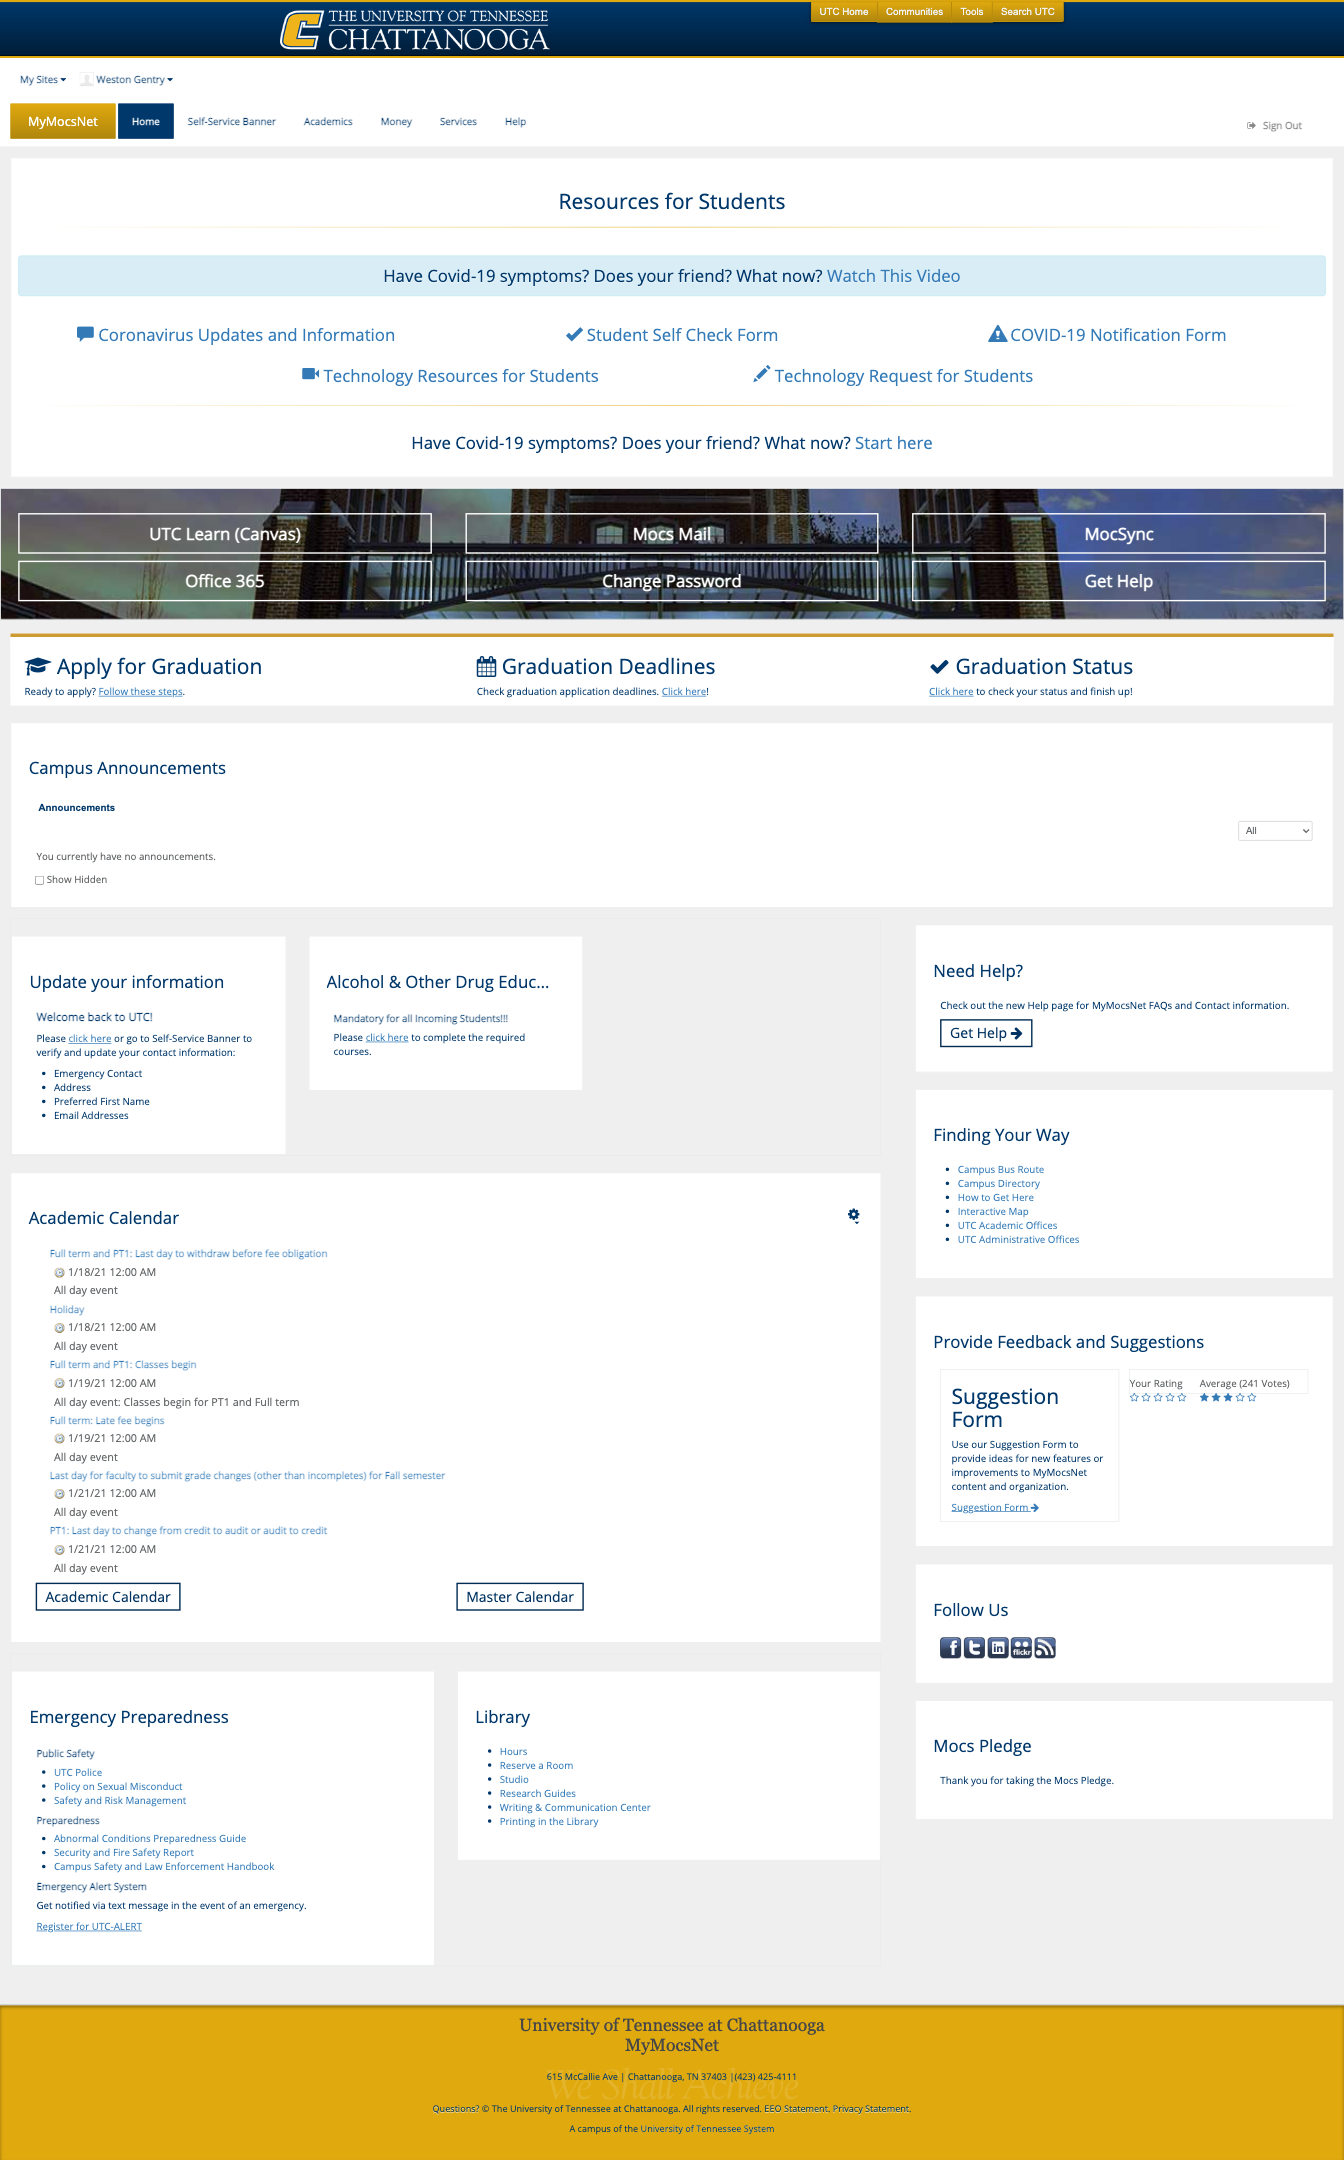Image resolution: width=1344 pixels, height=2160 pixels.
Task: Open the Services menu
Action: click(x=458, y=121)
